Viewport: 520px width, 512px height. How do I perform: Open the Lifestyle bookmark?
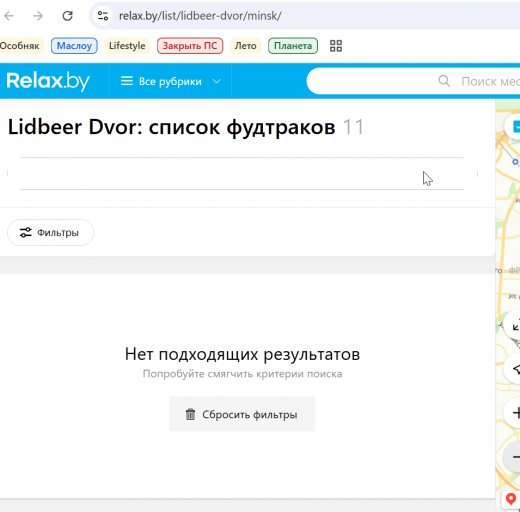[x=127, y=46]
